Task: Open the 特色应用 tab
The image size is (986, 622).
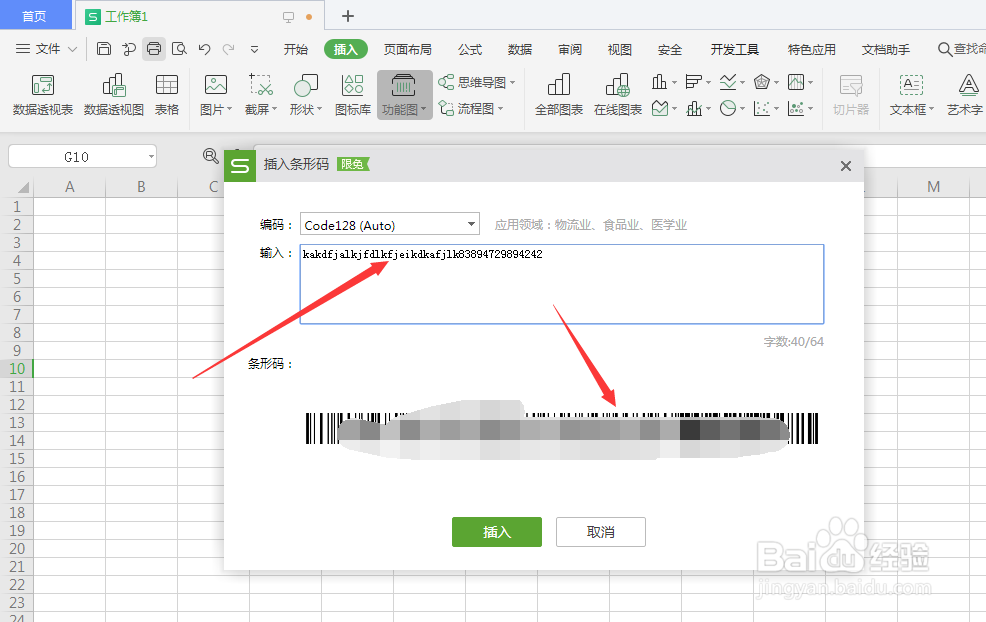Action: tap(811, 50)
